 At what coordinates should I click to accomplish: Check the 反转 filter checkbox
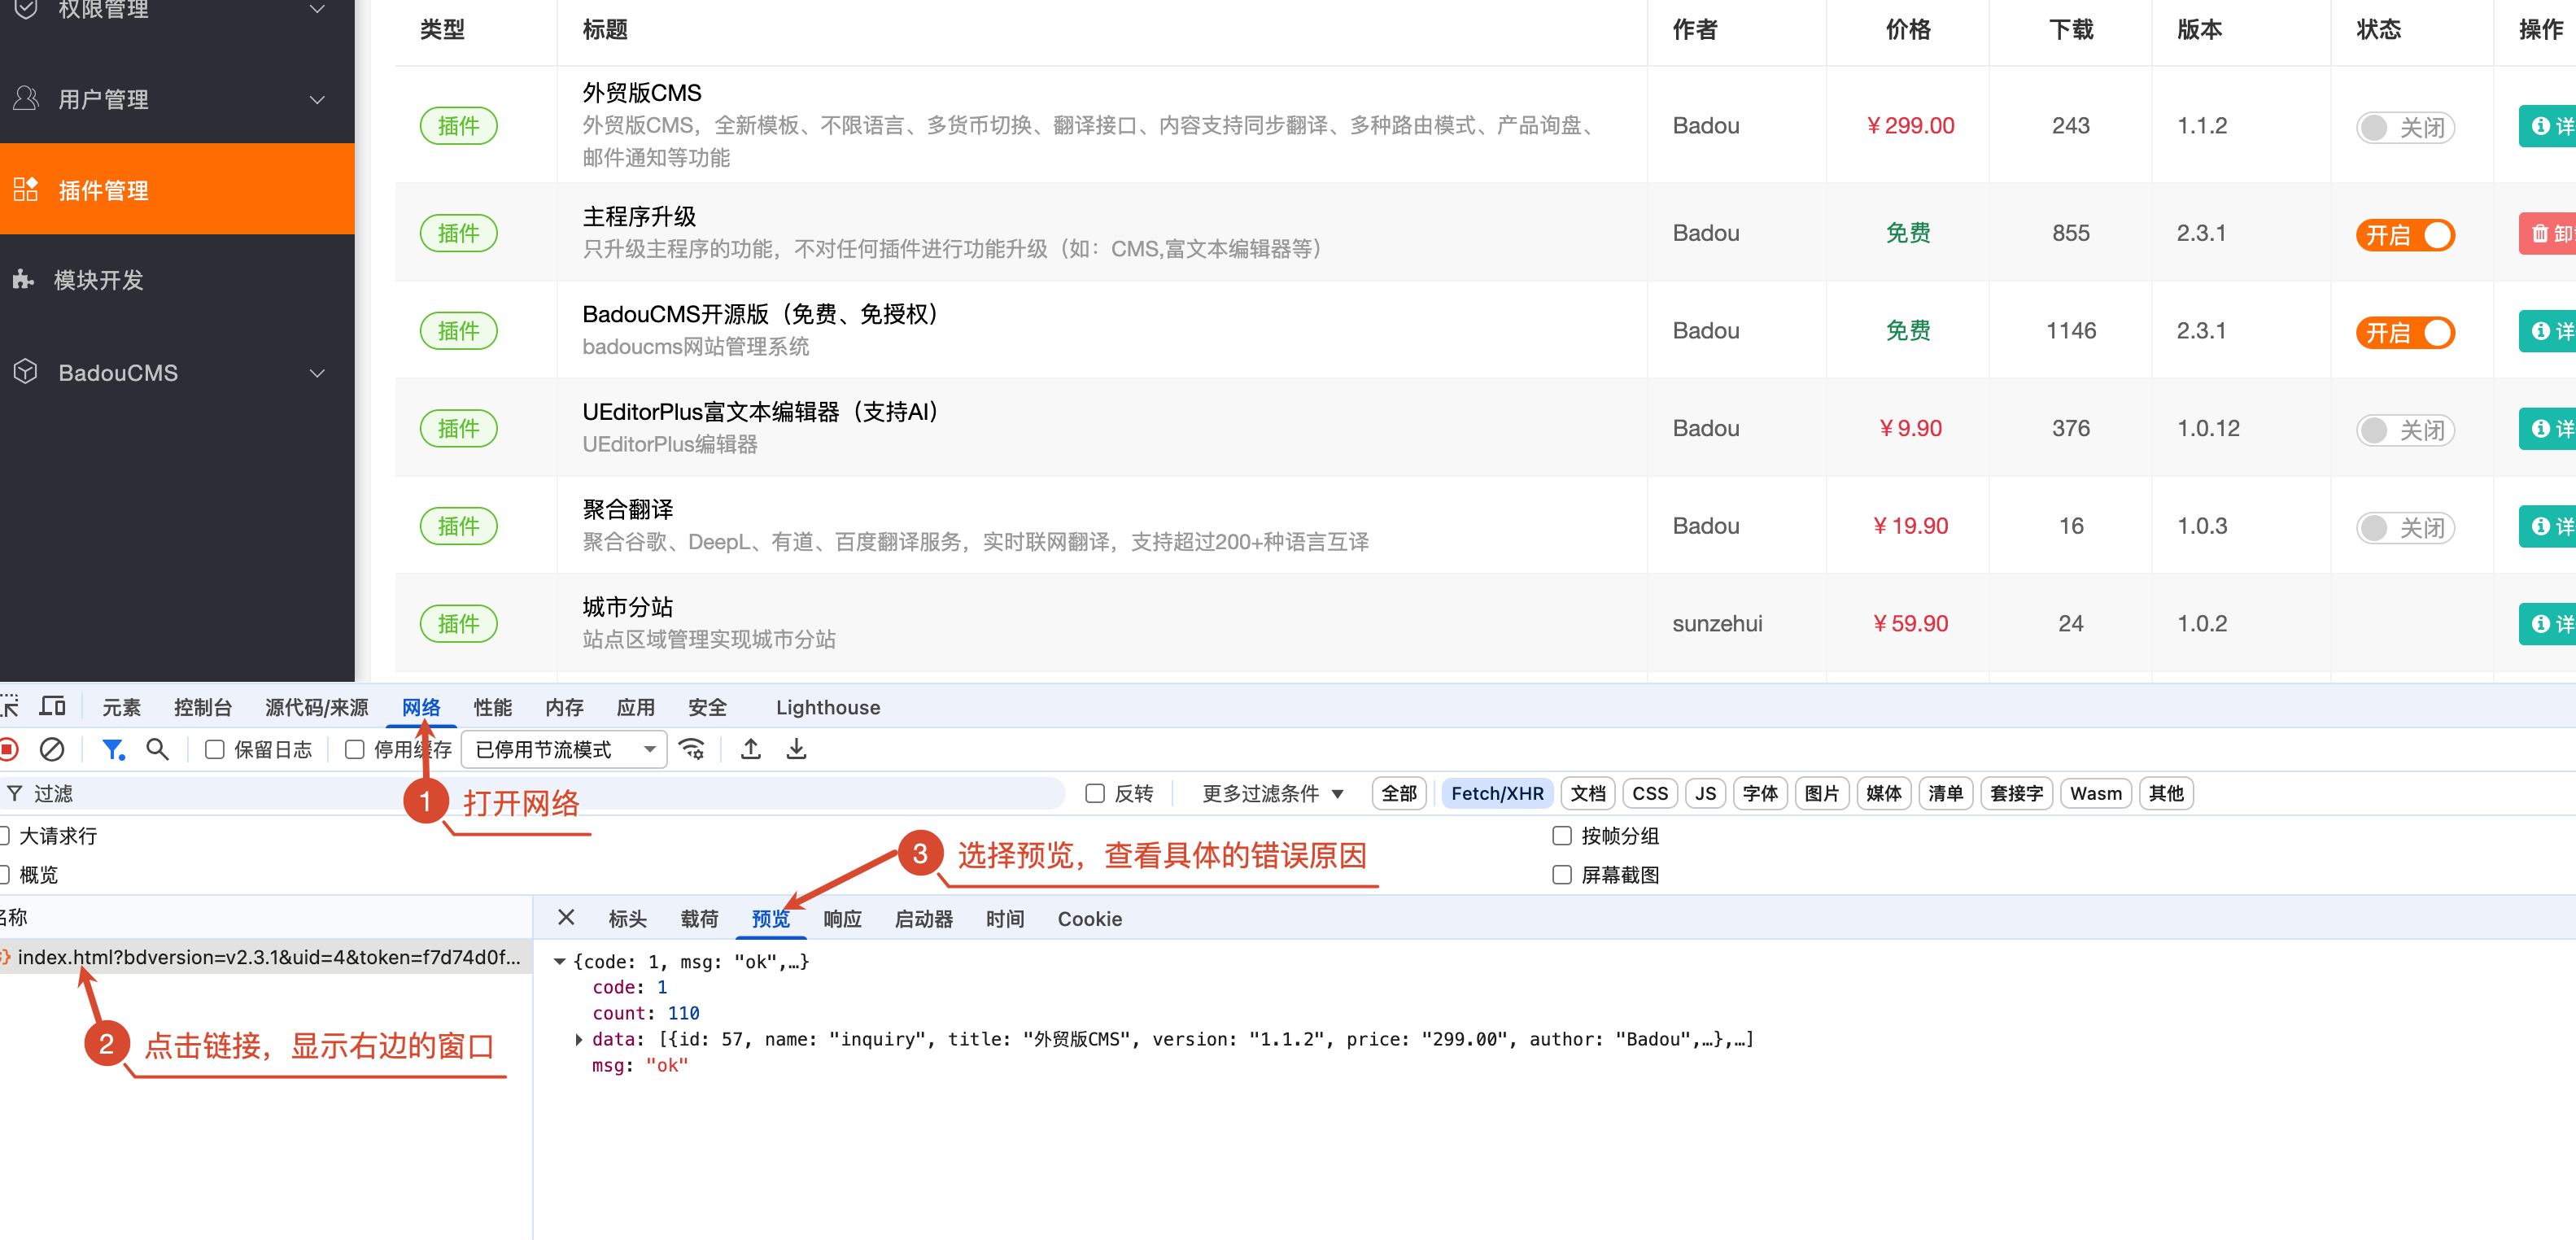[x=1095, y=793]
